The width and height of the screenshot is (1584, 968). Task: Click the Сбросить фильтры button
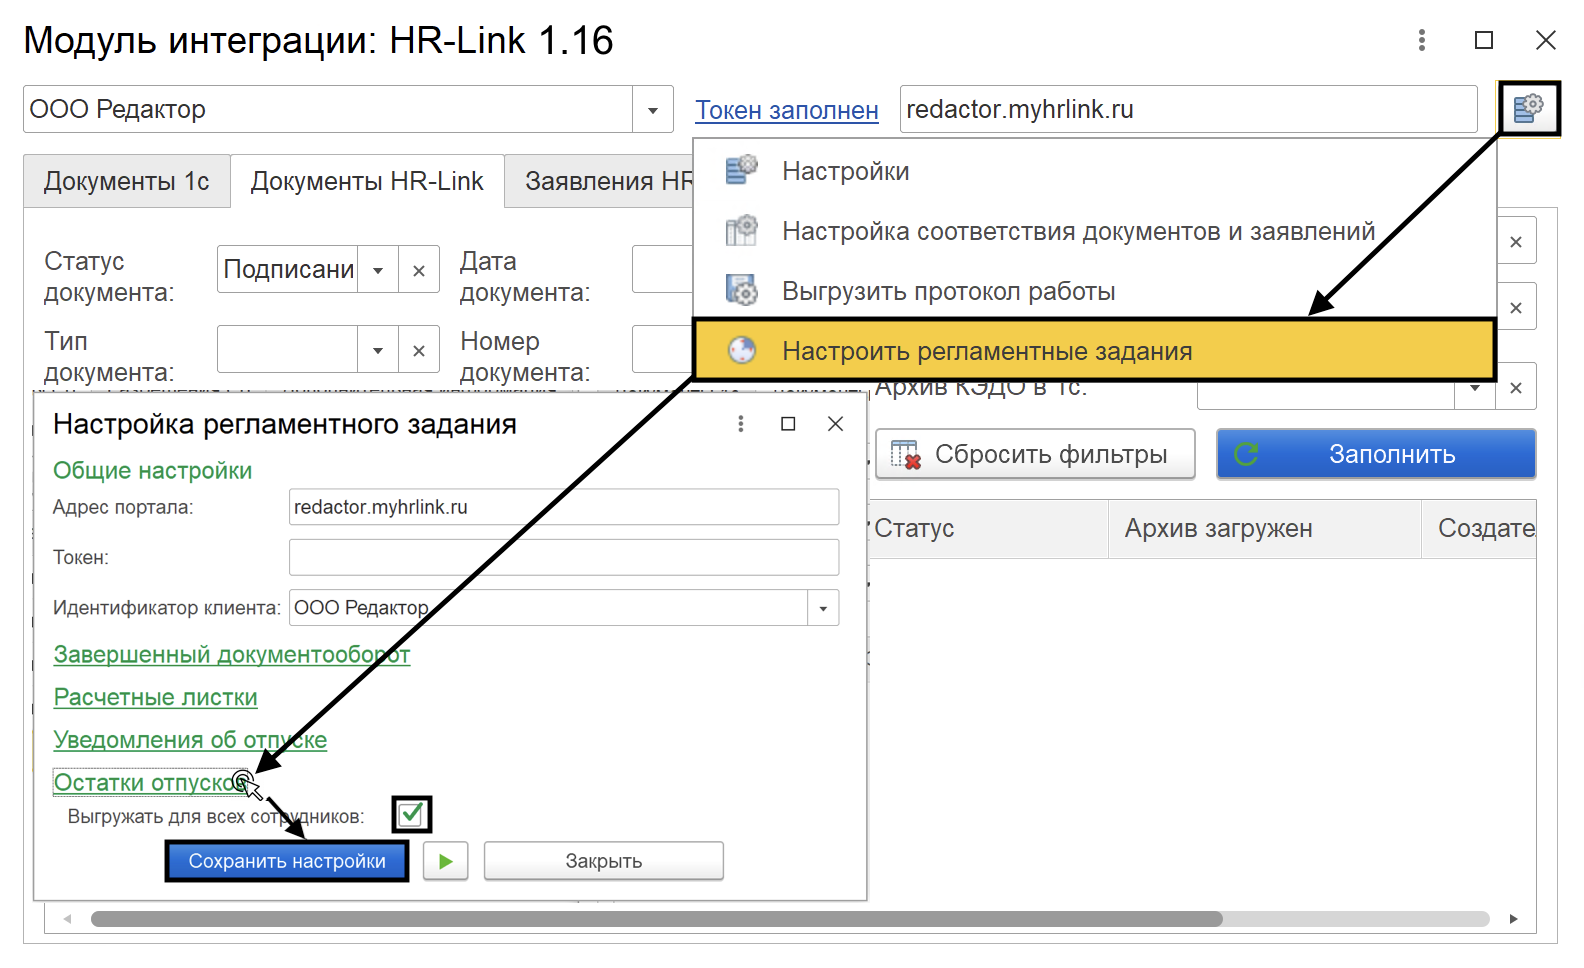tap(1035, 454)
